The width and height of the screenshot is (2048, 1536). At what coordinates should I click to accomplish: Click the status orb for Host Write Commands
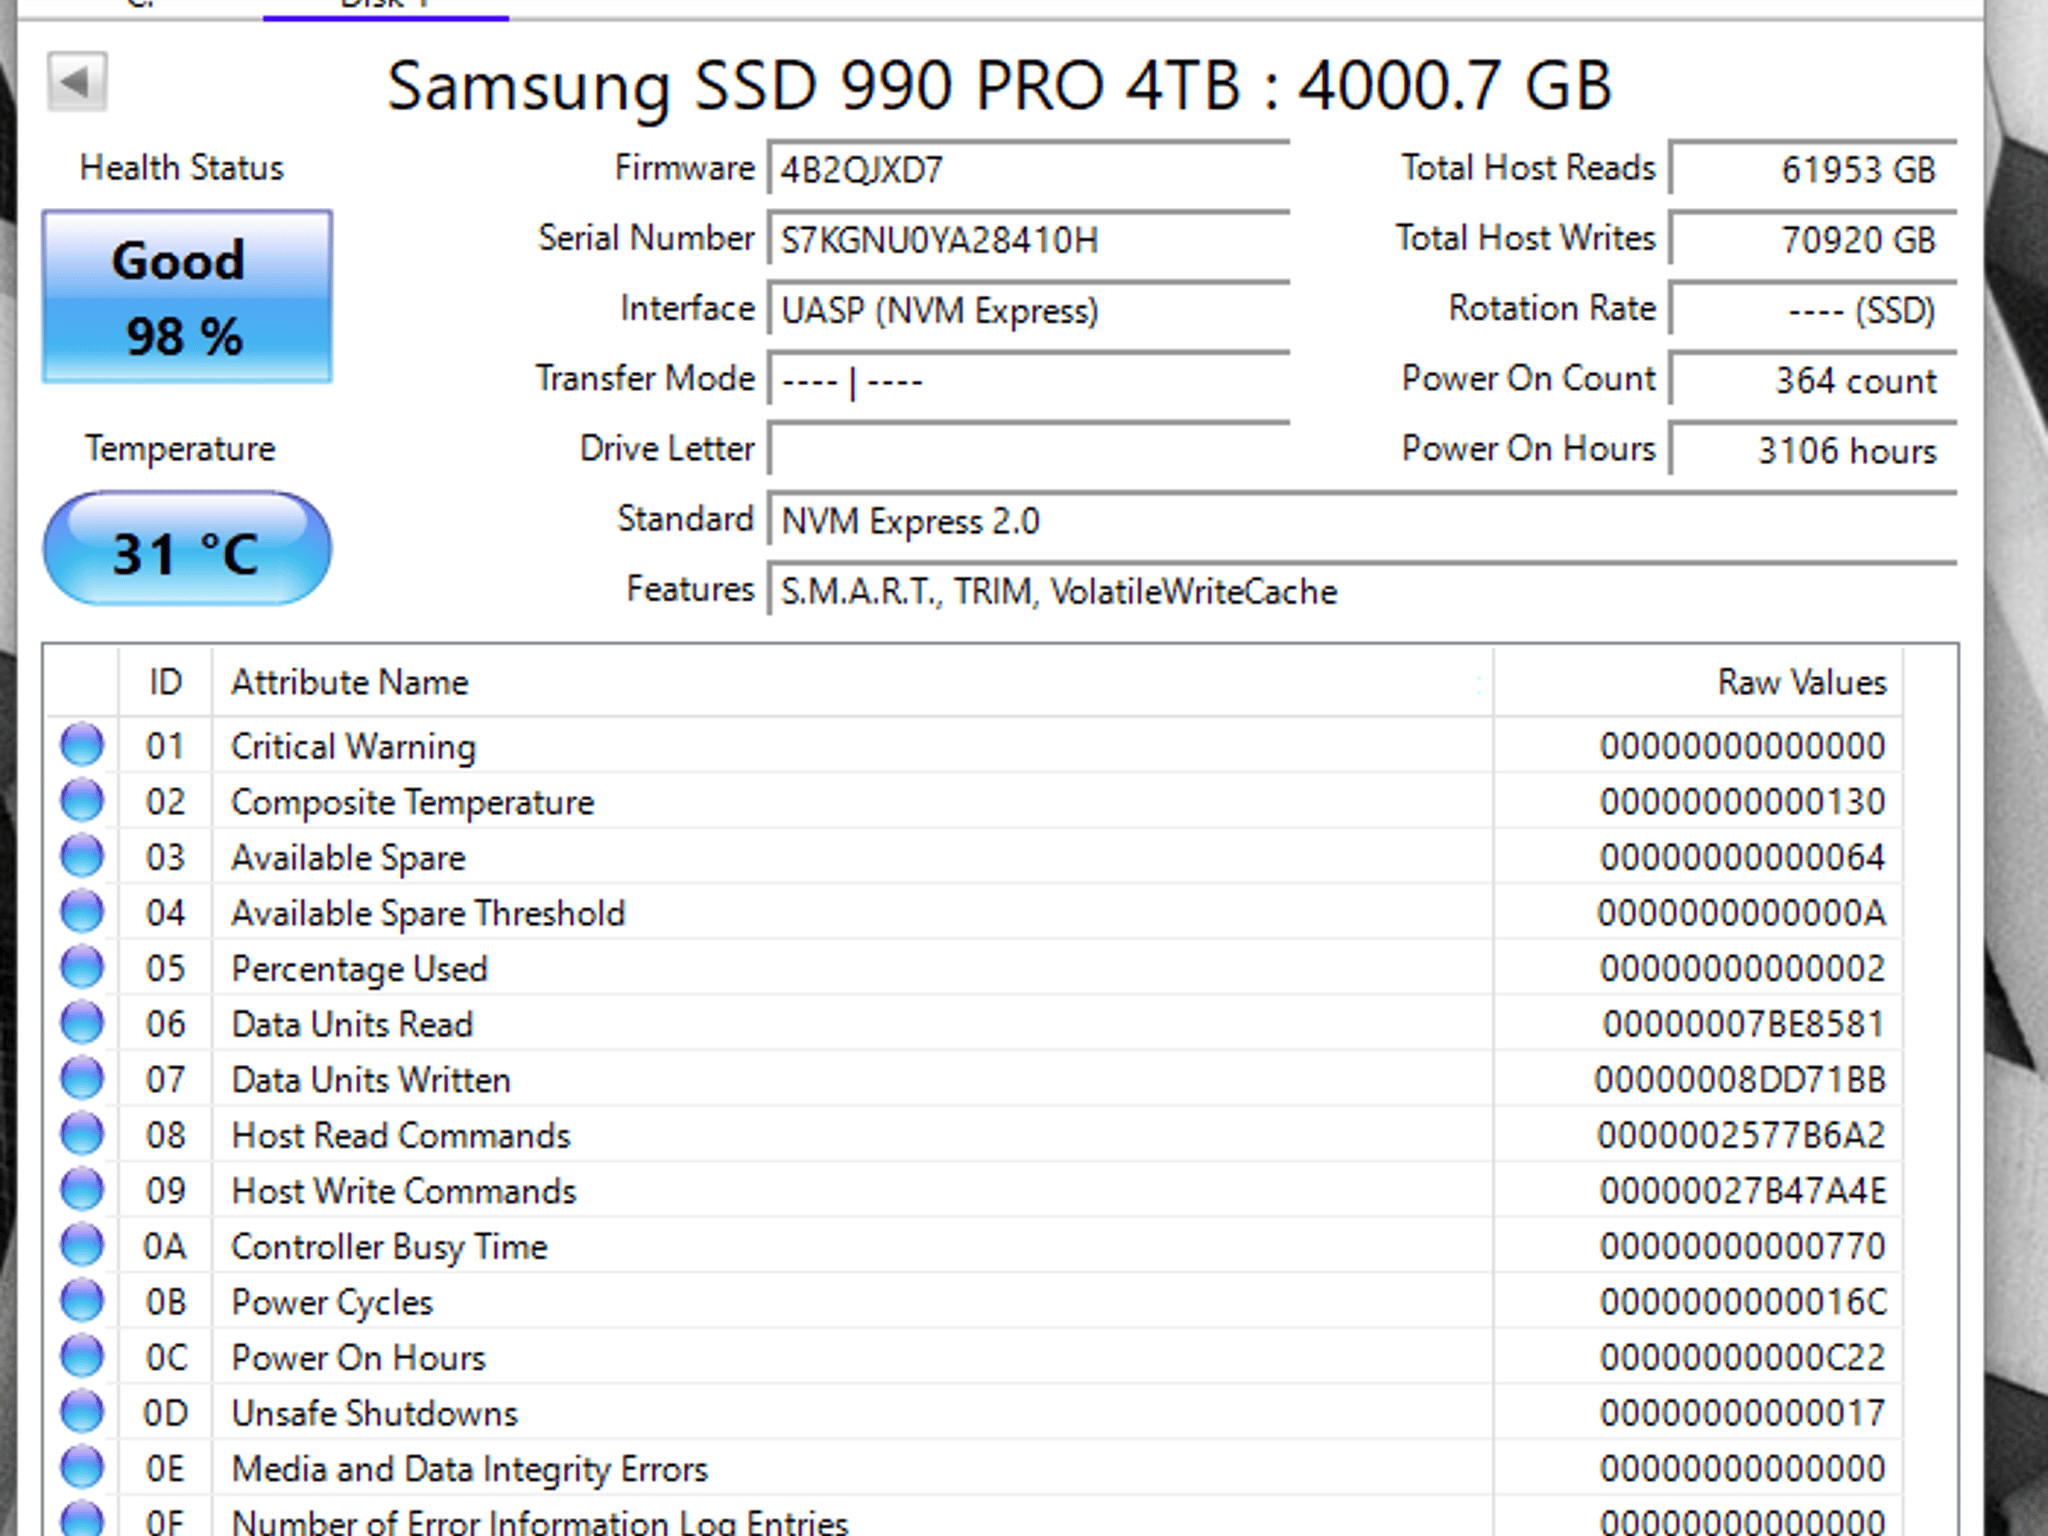(82, 1191)
